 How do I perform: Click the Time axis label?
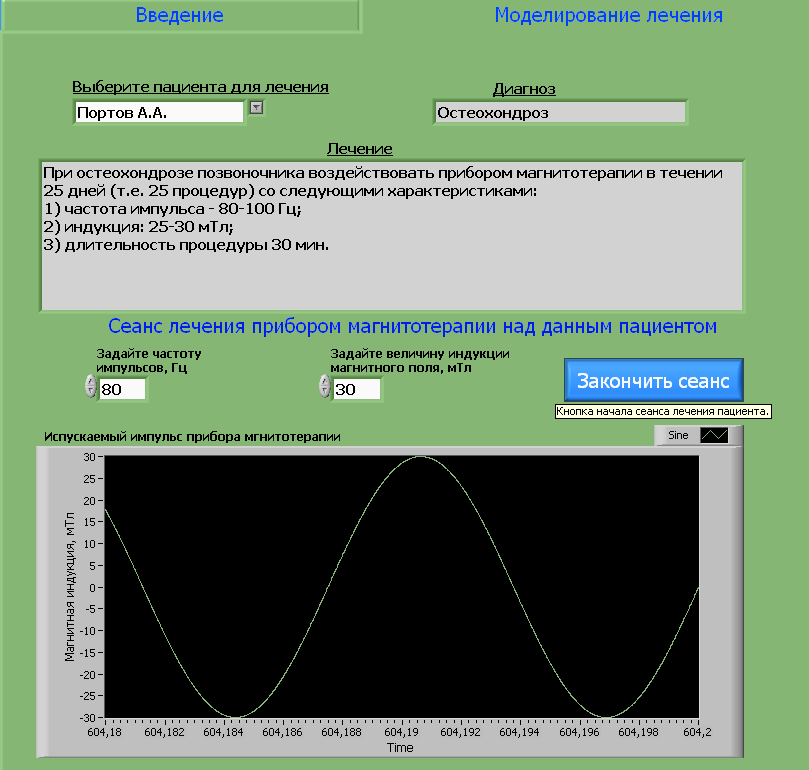pos(400,748)
